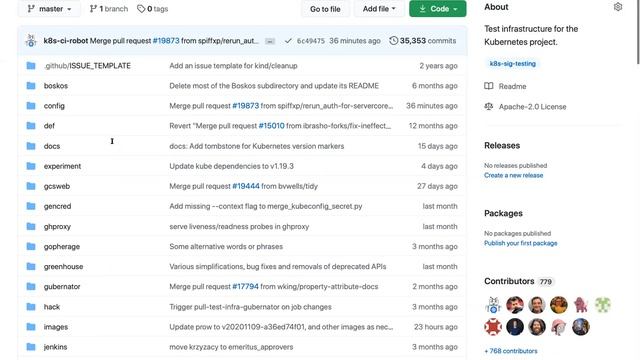Open the green Code dropdown
This screenshot has height=360, width=640.
[x=438, y=9]
